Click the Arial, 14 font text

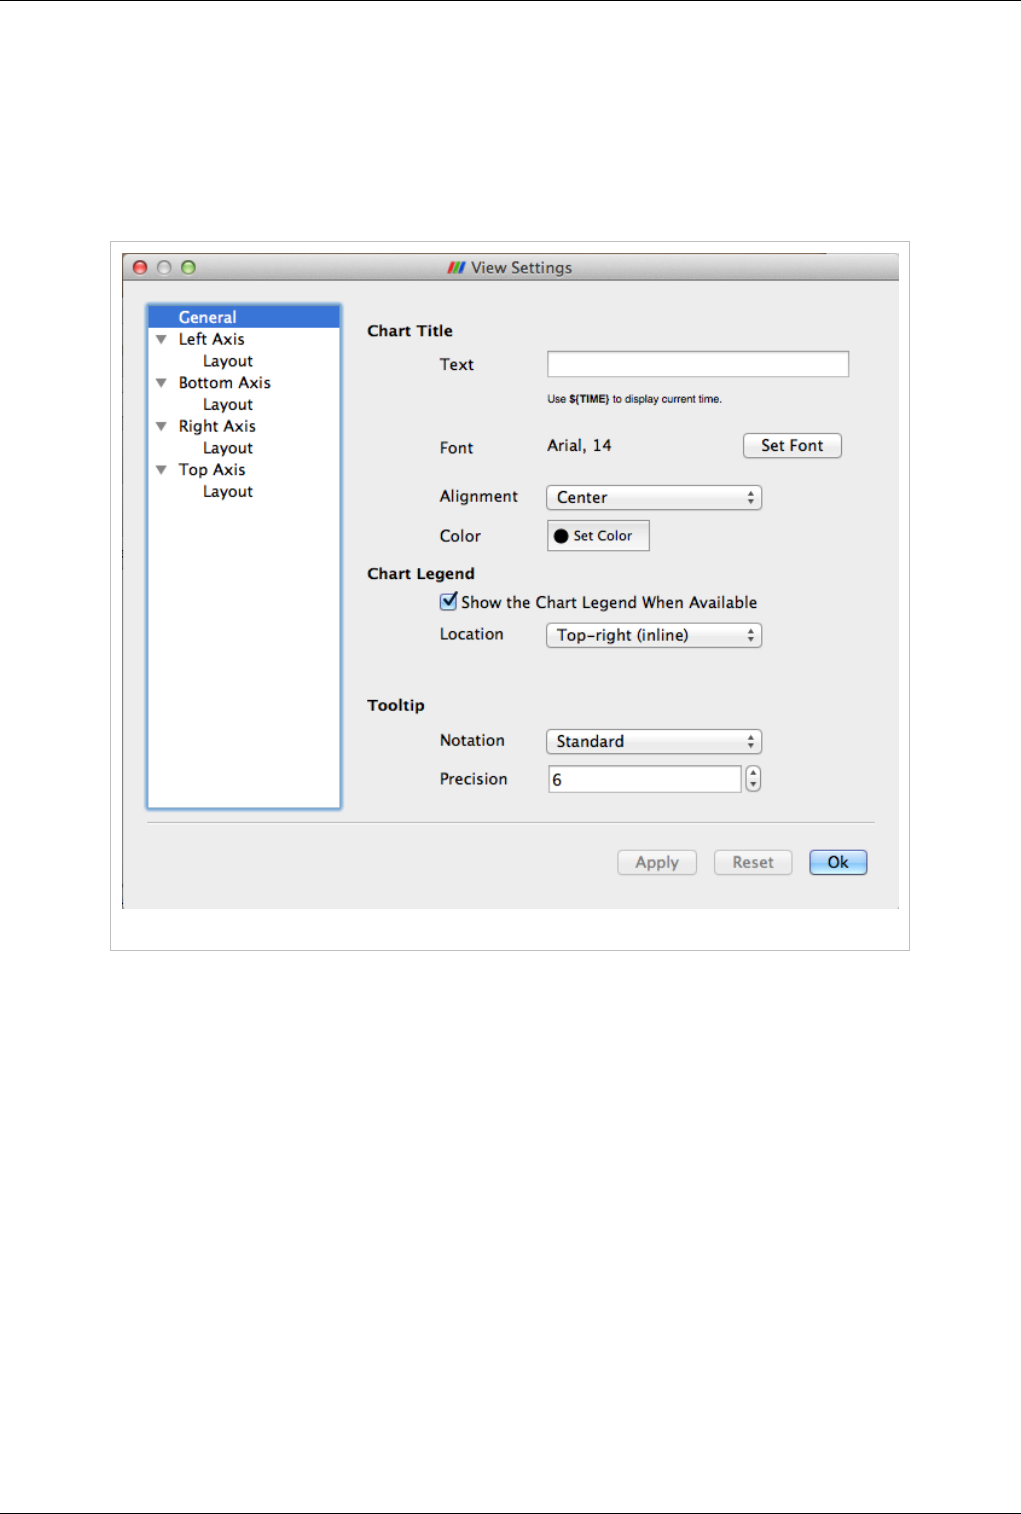pyautogui.click(x=579, y=446)
